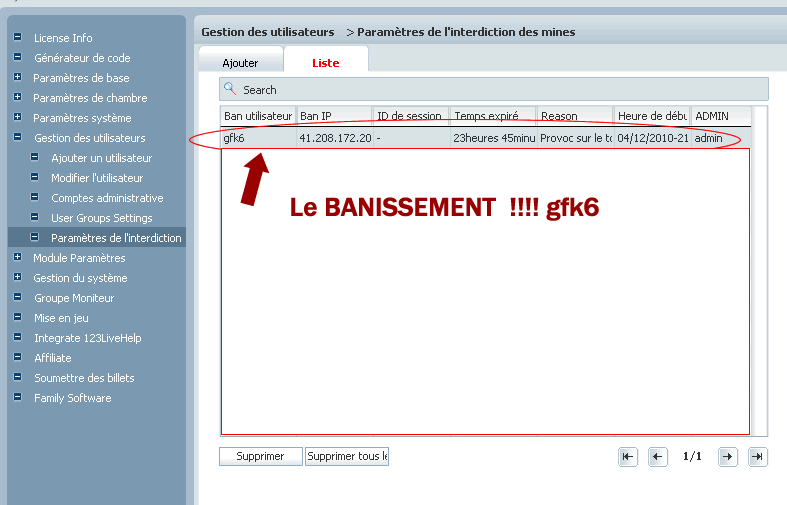This screenshot has height=505, width=787.
Task: Select the Liste tab
Action: pos(325,63)
